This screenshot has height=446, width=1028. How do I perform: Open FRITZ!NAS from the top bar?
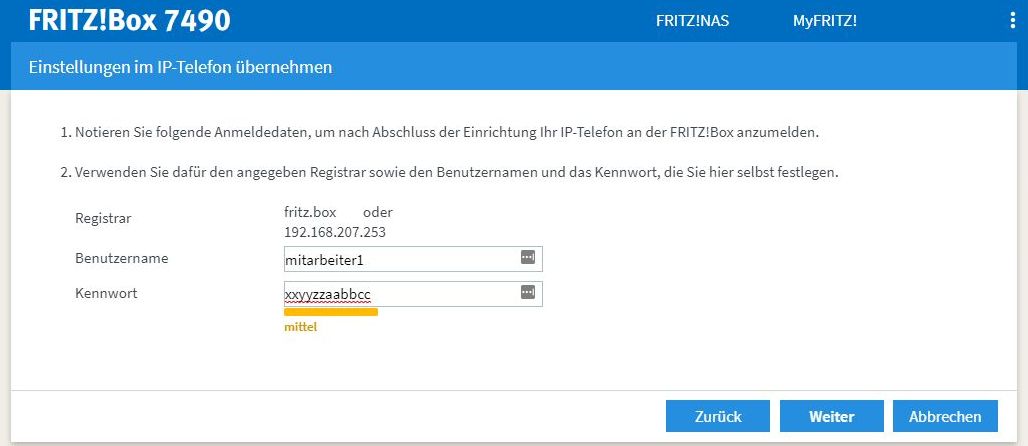tap(692, 21)
